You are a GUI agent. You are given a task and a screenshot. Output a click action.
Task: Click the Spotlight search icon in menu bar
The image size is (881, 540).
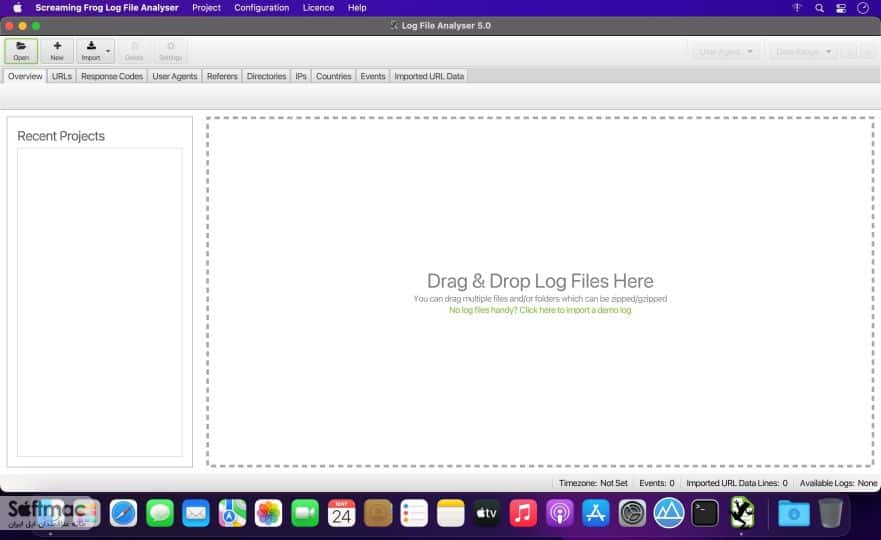pos(819,8)
